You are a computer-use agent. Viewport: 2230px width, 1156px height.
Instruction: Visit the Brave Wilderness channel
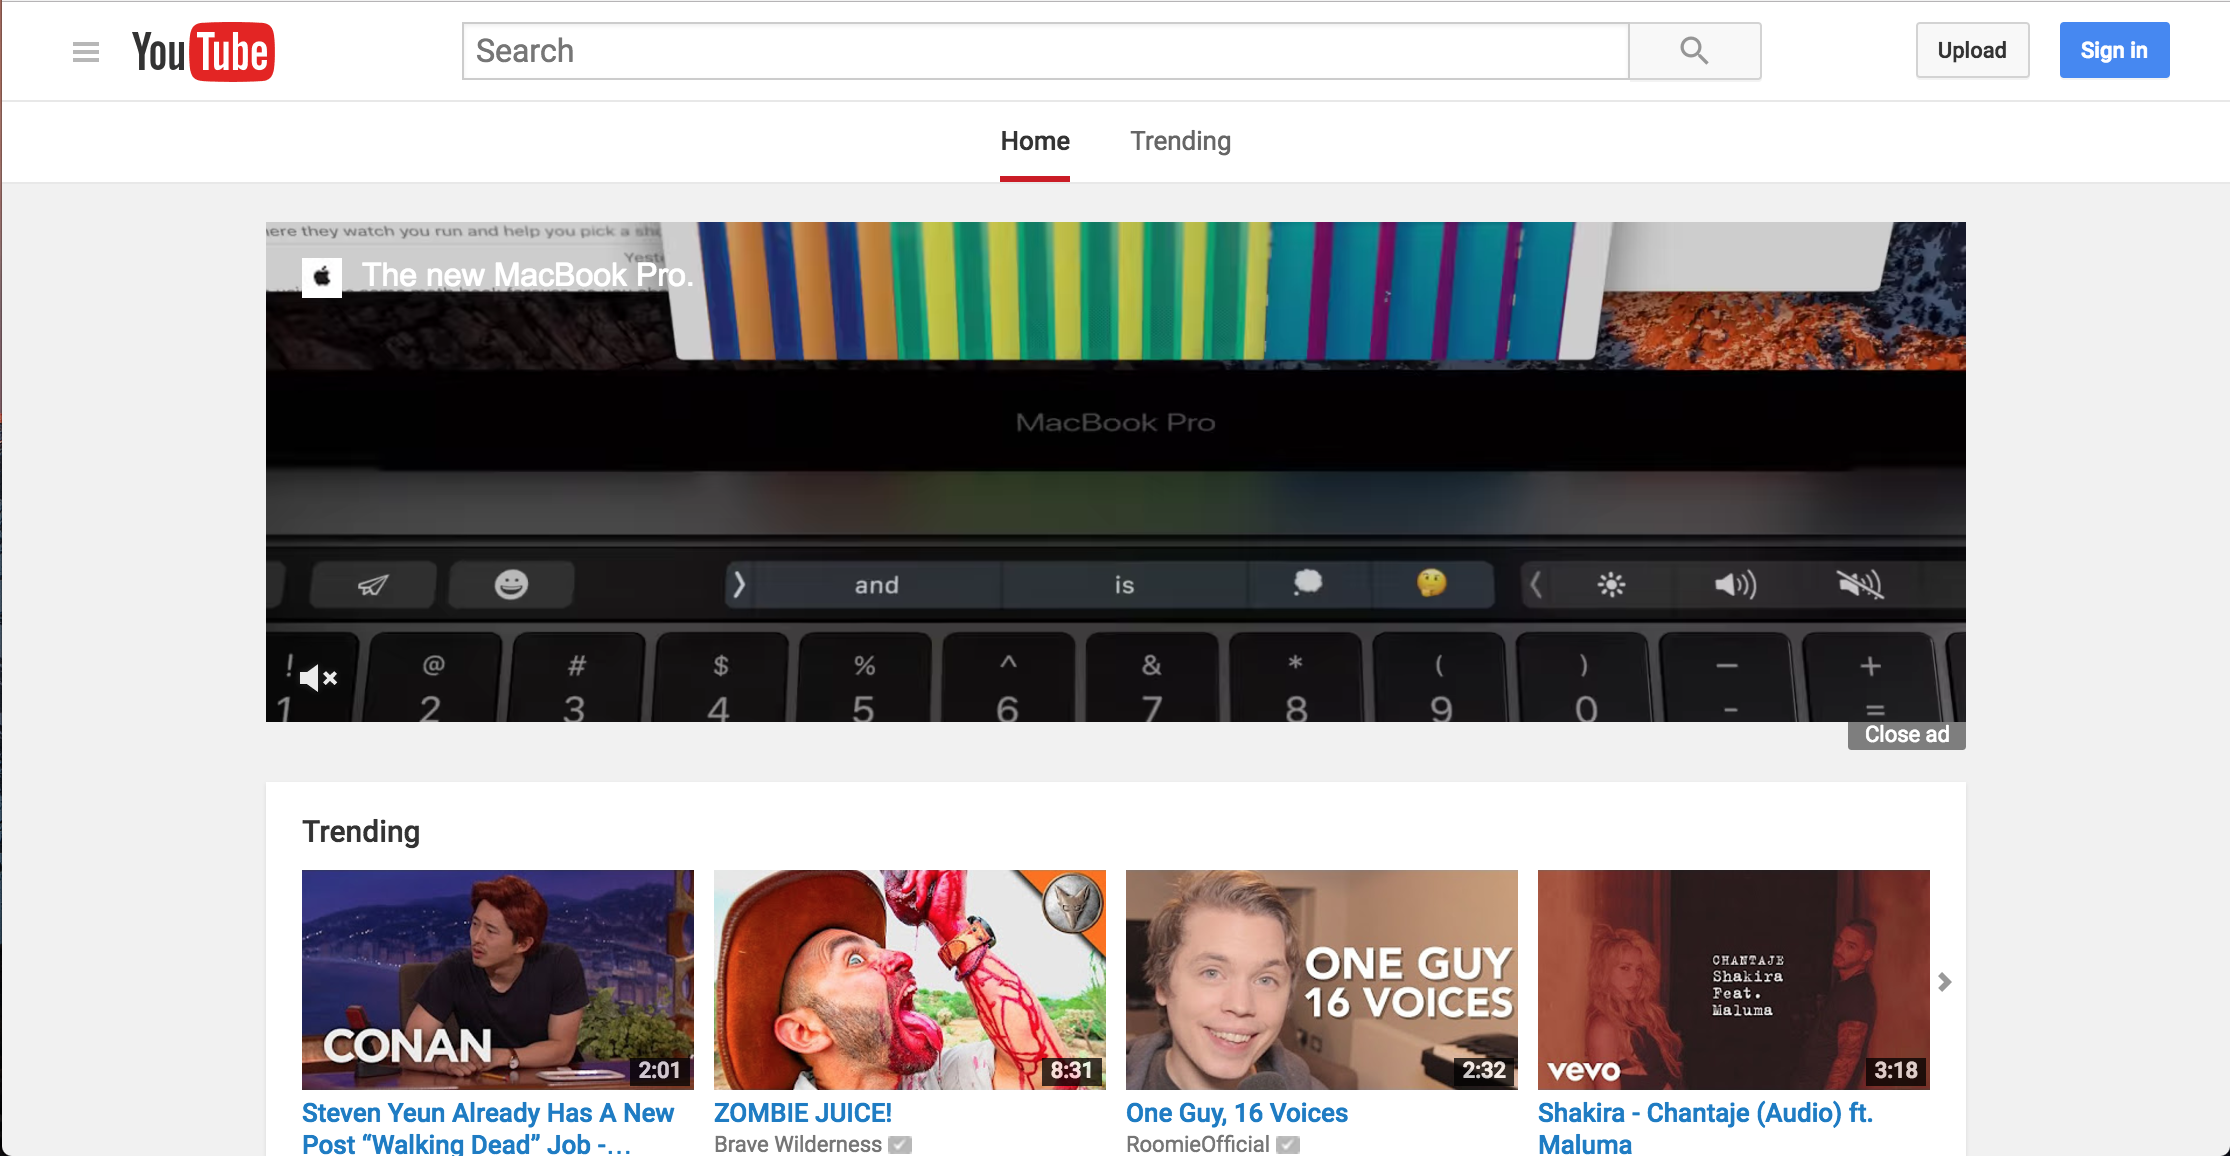tap(798, 1144)
